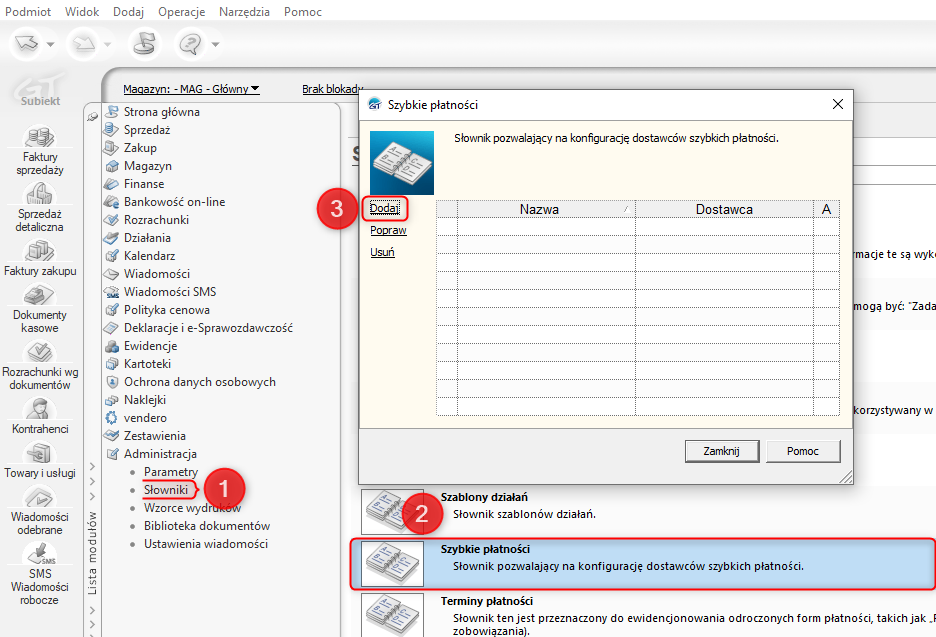
Task: Select Sprzedaż module
Action: pyautogui.click(x=147, y=130)
